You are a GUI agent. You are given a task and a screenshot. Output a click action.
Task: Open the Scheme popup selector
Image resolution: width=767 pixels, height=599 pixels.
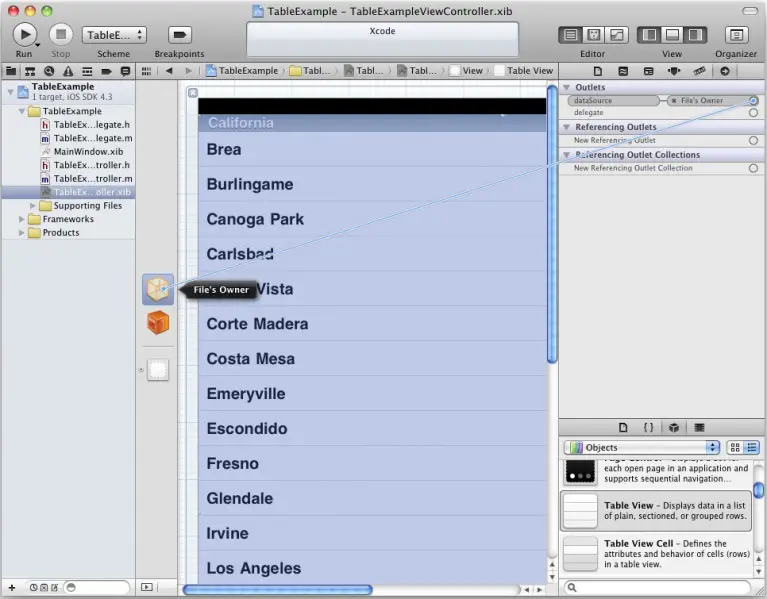[x=114, y=34]
